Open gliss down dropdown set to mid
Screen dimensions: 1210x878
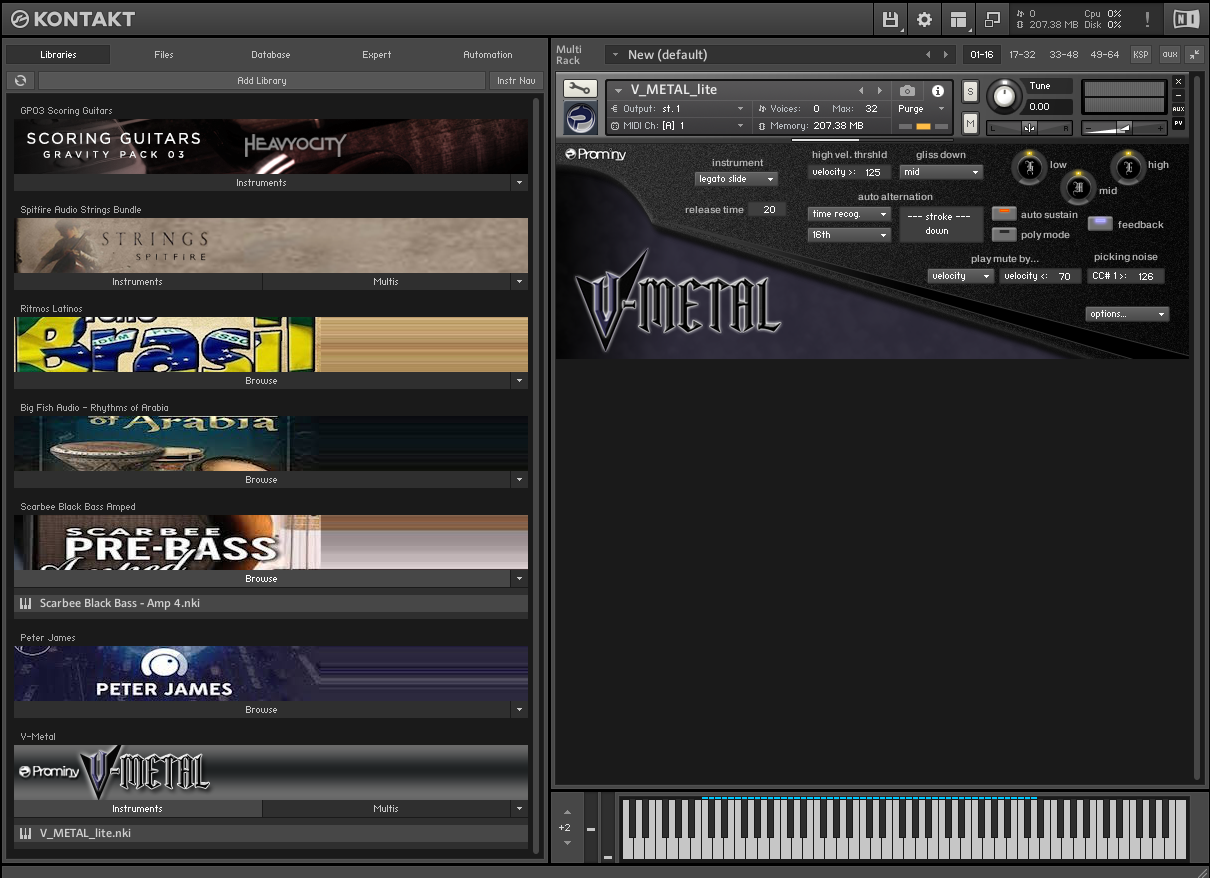[941, 172]
